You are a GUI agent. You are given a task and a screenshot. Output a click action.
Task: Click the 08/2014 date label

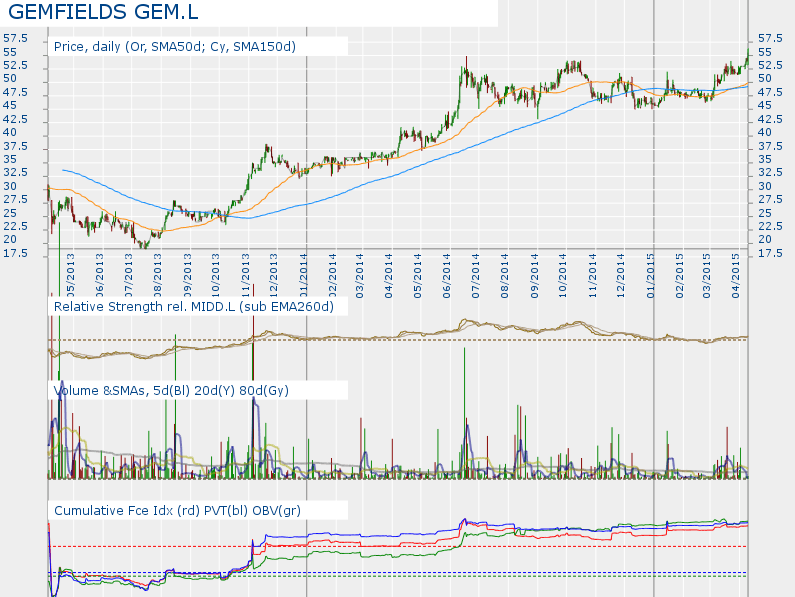(504, 275)
